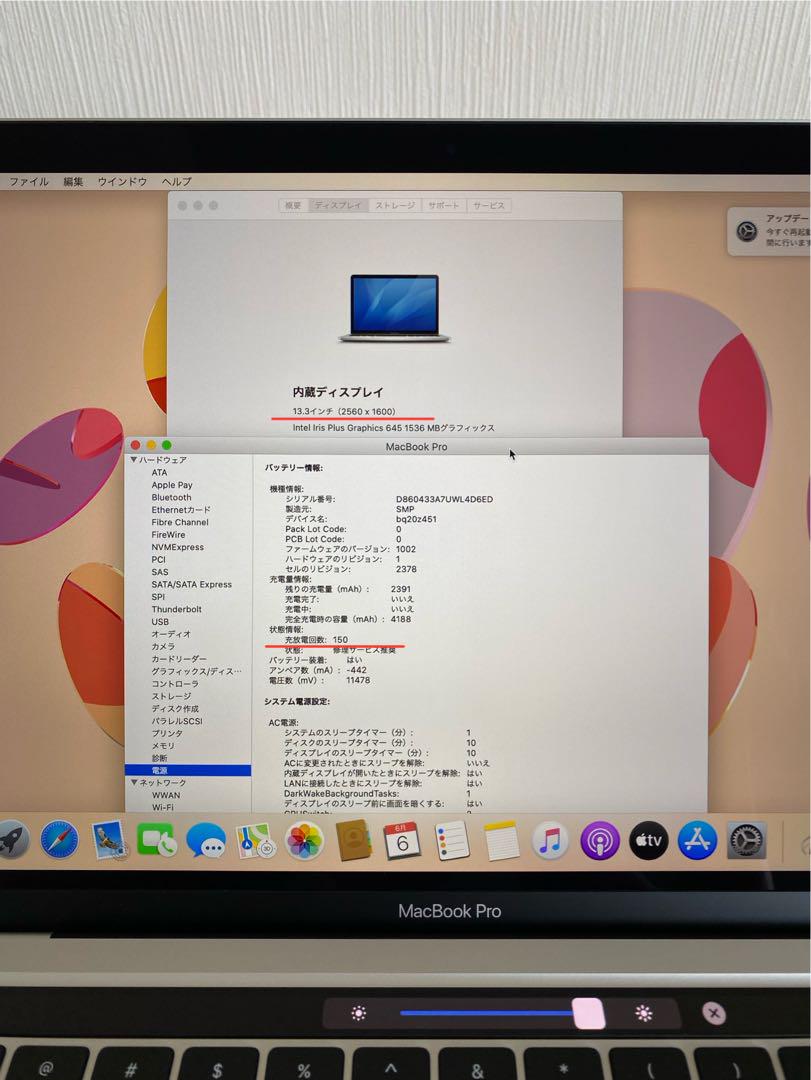Collapse ハードウェア section triangle
811x1080 pixels.
click(134, 459)
